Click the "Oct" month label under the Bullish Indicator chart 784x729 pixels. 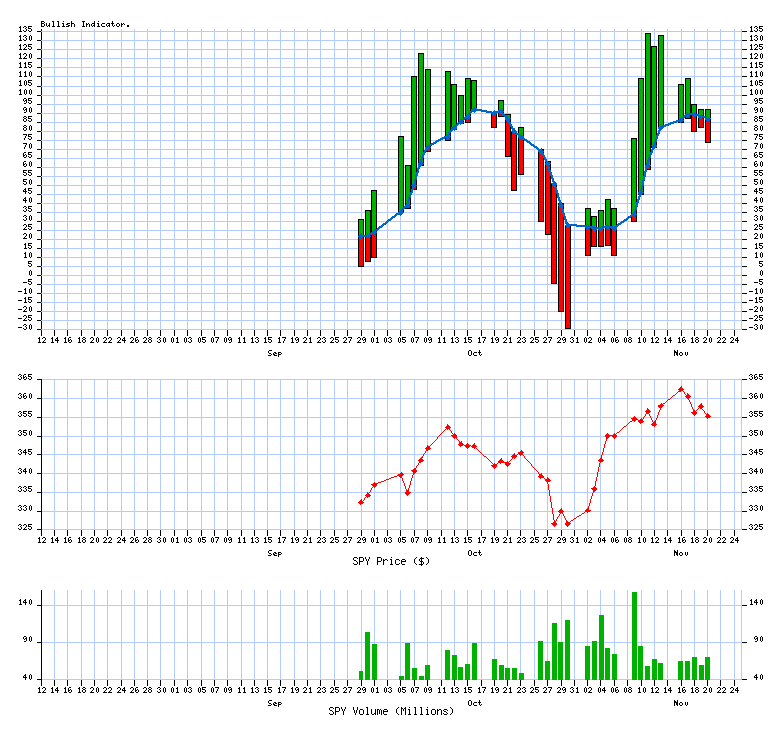click(x=475, y=353)
